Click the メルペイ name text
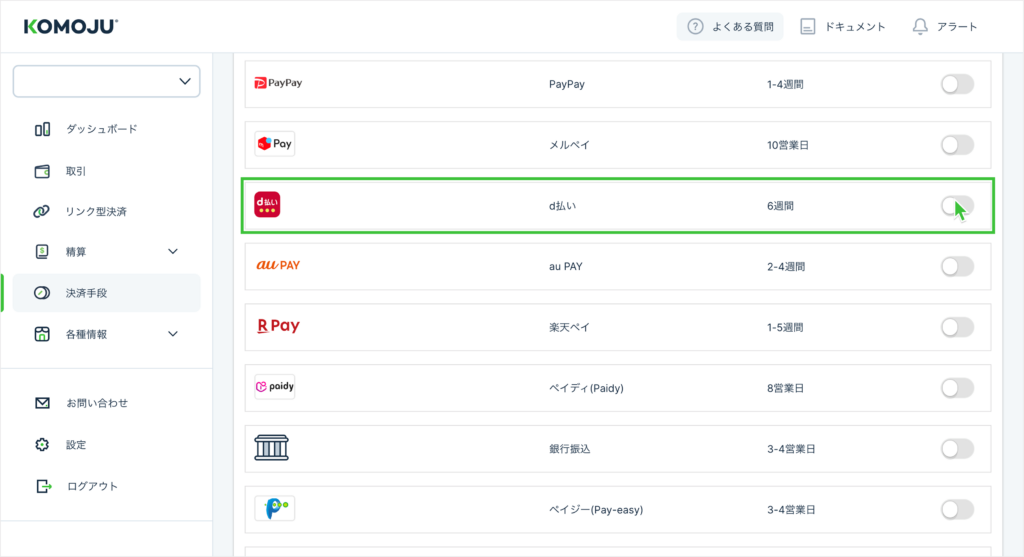This screenshot has height=557, width=1024. [x=569, y=145]
